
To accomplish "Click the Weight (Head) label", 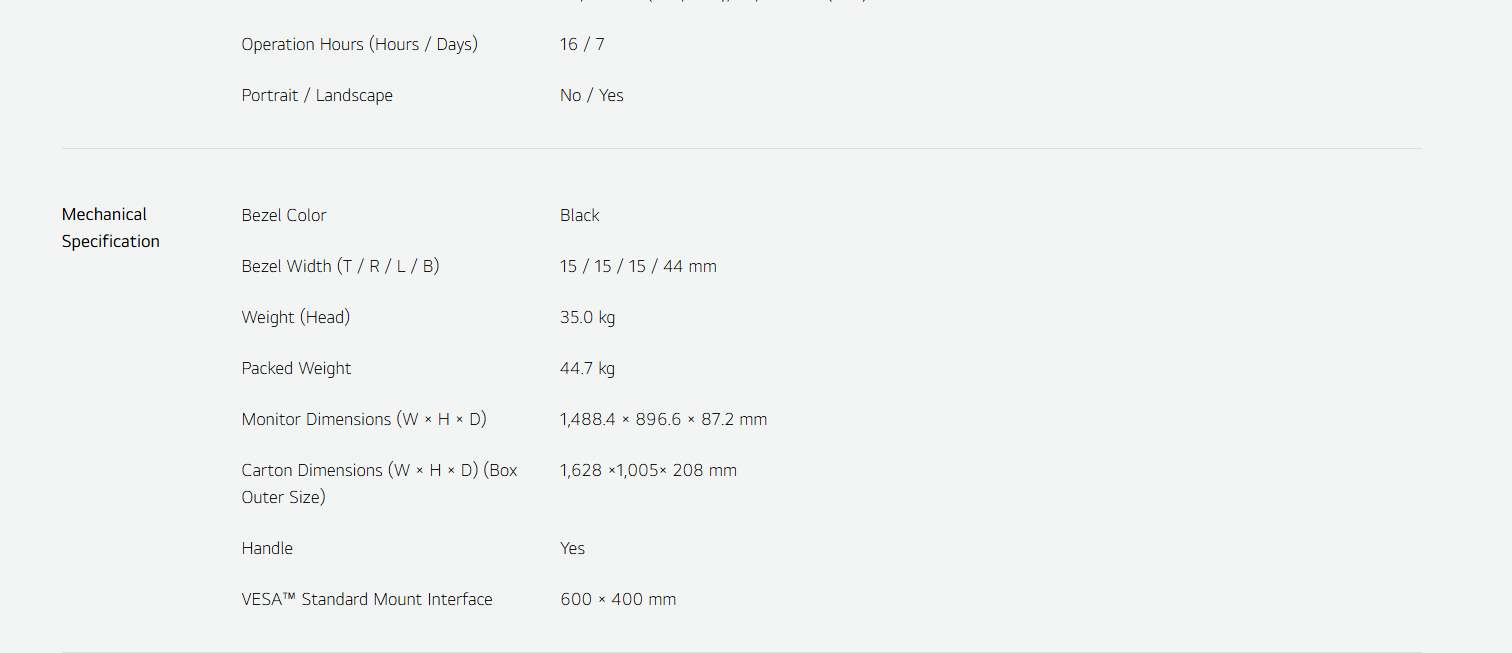I will tap(295, 318).
